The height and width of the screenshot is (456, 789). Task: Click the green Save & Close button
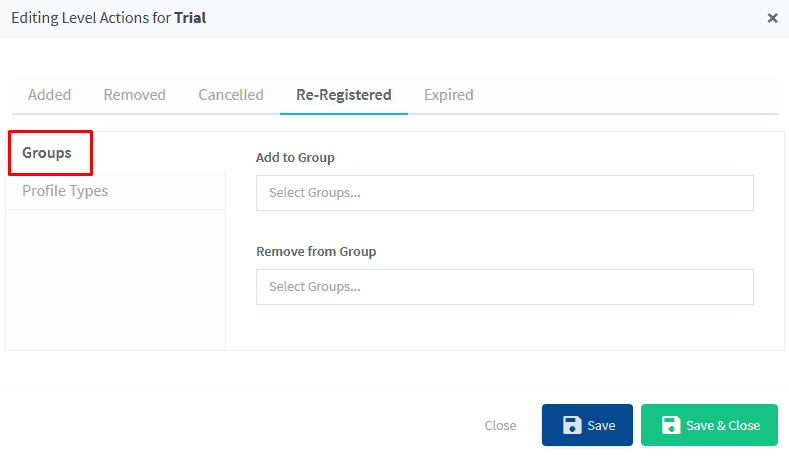pos(709,425)
